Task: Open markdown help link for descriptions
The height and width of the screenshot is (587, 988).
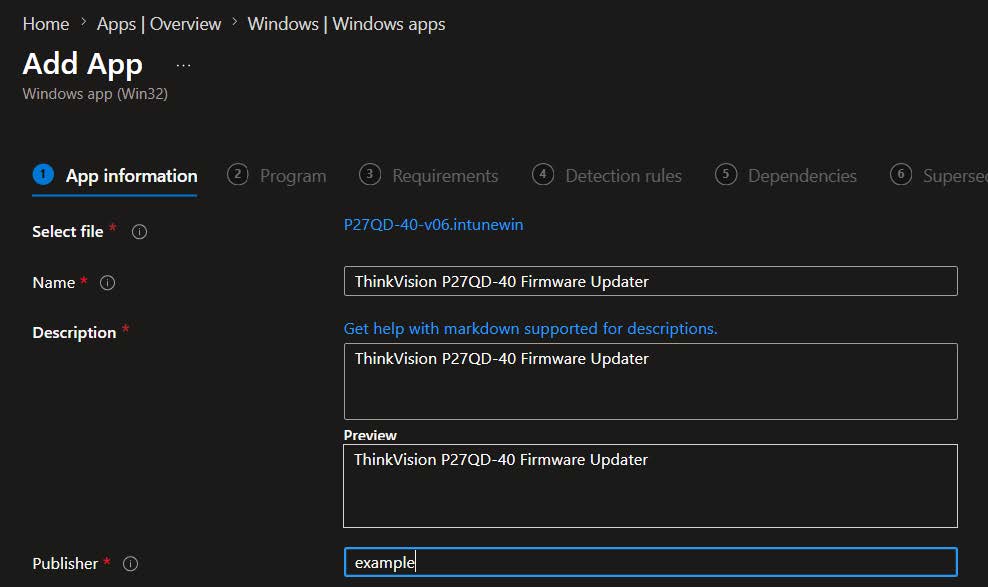Action: click(x=531, y=329)
